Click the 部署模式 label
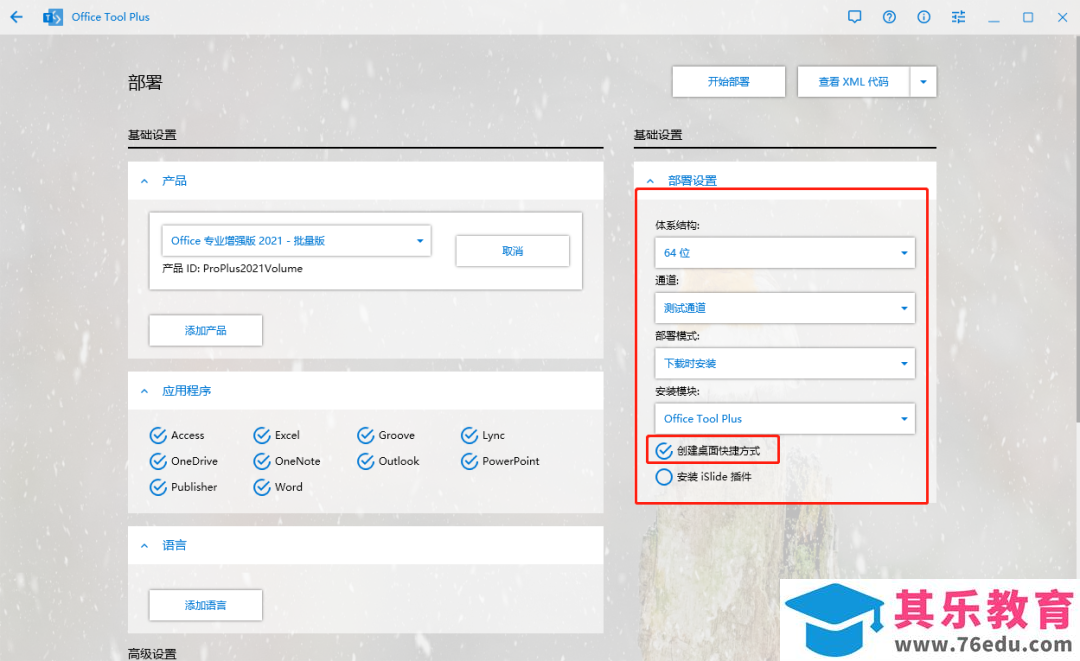Viewport: 1080px width, 661px height. pyautogui.click(x=677, y=336)
